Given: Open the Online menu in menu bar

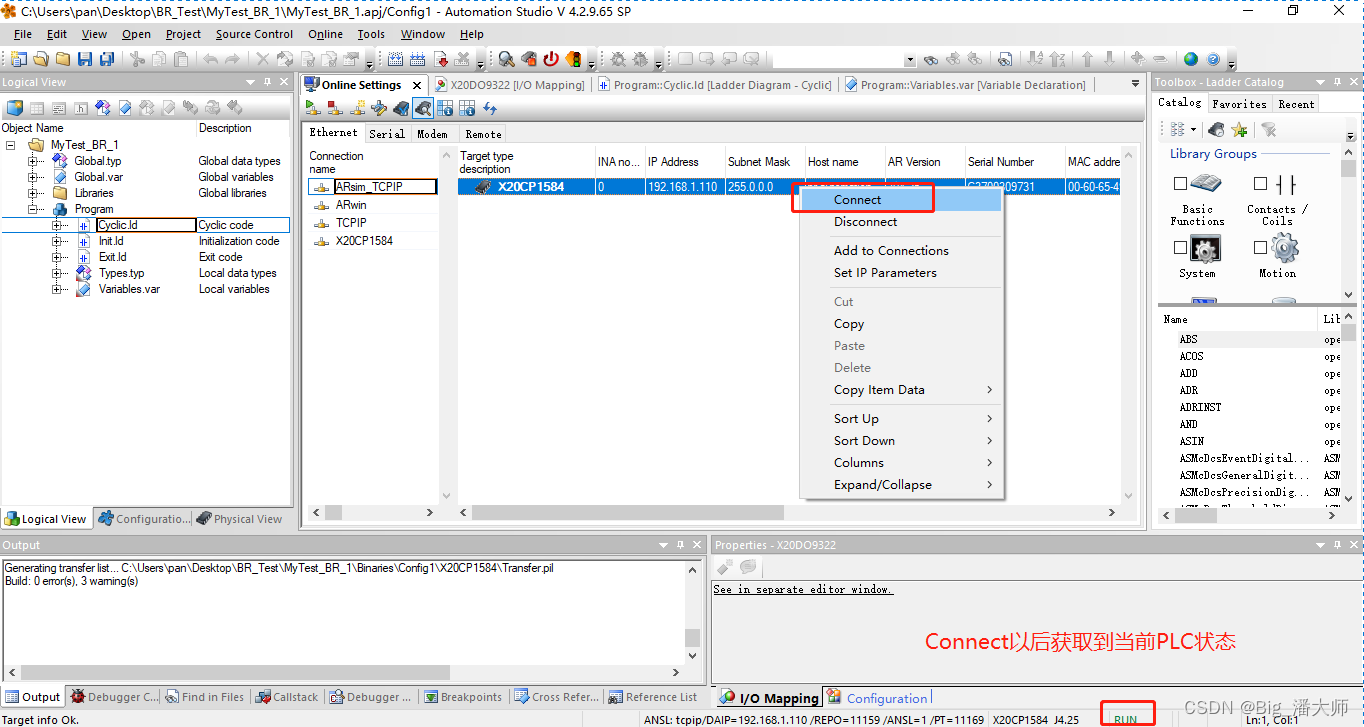Looking at the screenshot, I should (x=325, y=34).
